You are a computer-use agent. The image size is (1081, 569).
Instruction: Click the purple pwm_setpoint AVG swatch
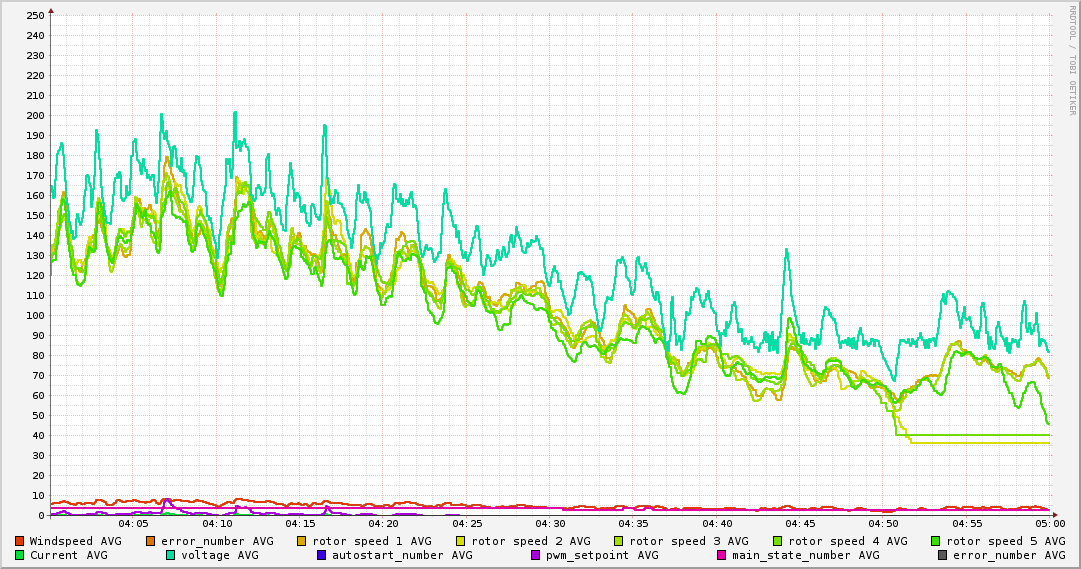[536, 555]
